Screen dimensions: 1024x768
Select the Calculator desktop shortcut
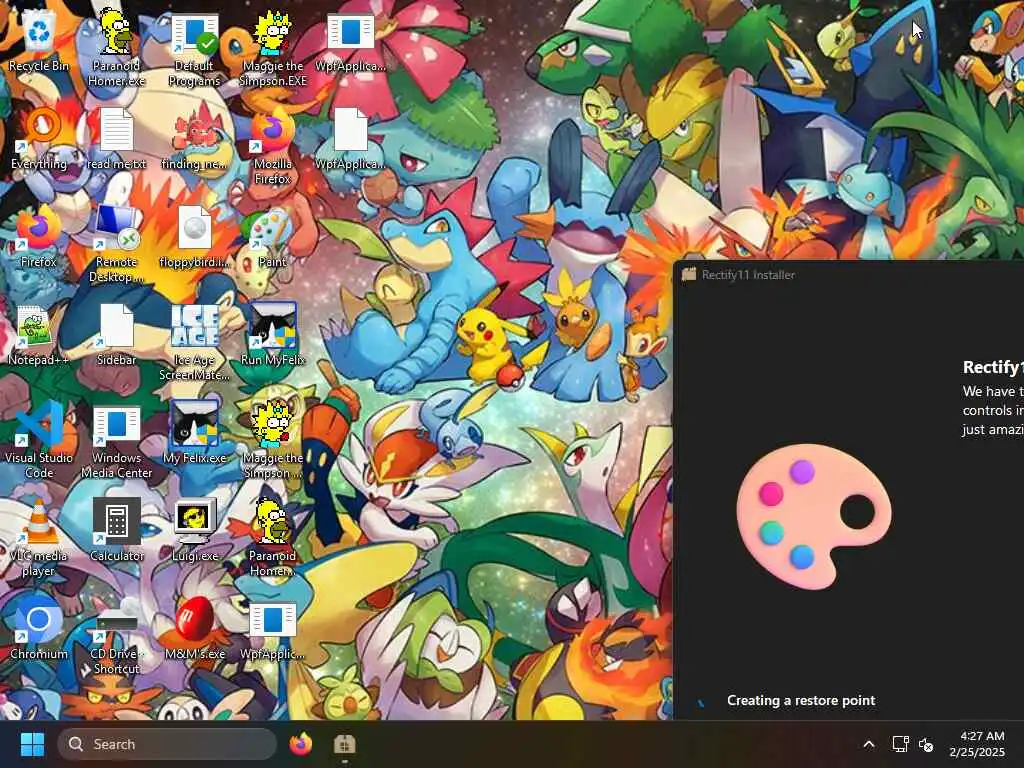(x=116, y=530)
